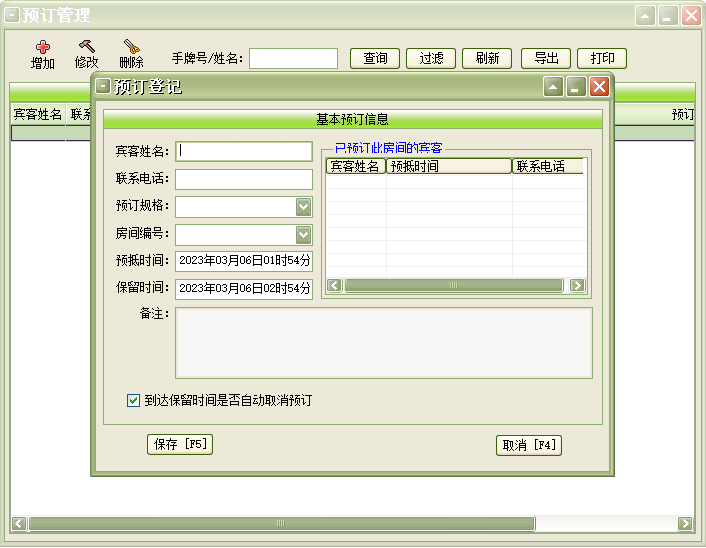Click into the 宾客姓名 input field
Screen dimensions: 706x548
pyautogui.click(x=244, y=152)
